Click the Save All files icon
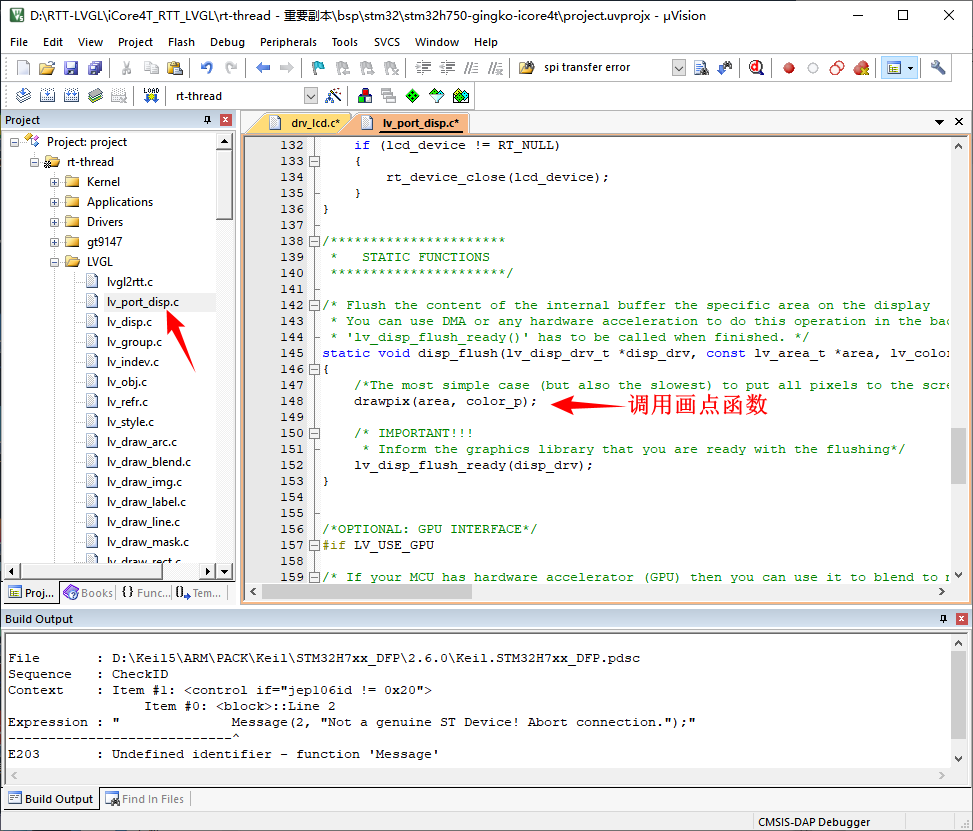The image size is (973, 831). (94, 68)
